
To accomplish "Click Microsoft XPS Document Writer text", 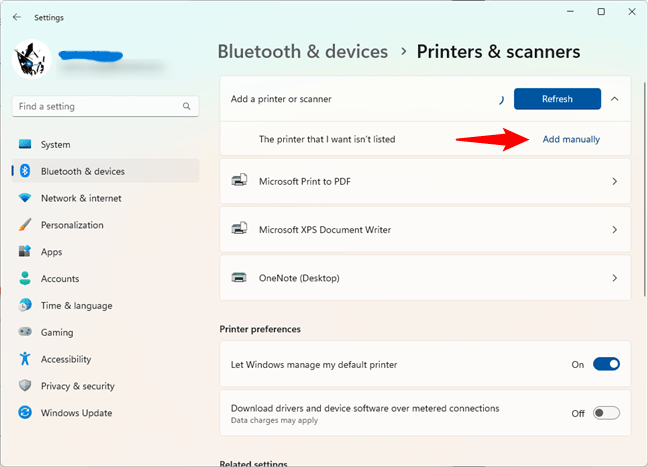I will 325,230.
